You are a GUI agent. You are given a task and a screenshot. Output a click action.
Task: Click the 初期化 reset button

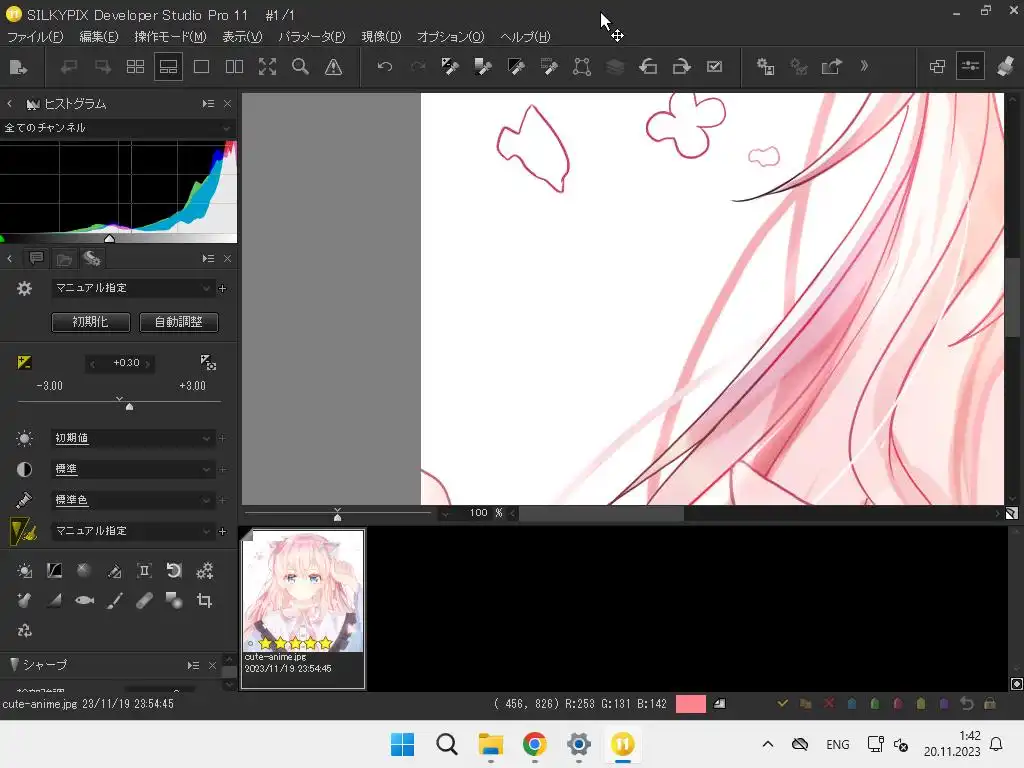(x=91, y=322)
